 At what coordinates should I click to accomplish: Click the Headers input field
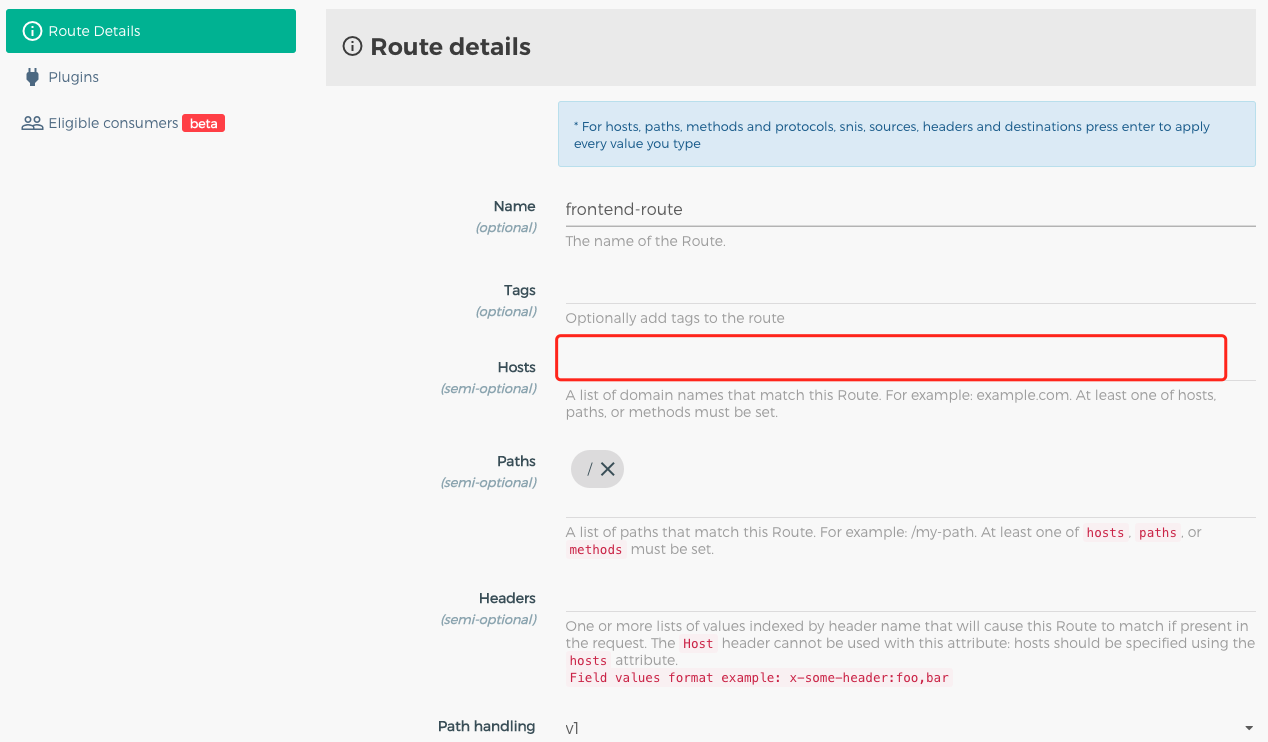point(910,597)
